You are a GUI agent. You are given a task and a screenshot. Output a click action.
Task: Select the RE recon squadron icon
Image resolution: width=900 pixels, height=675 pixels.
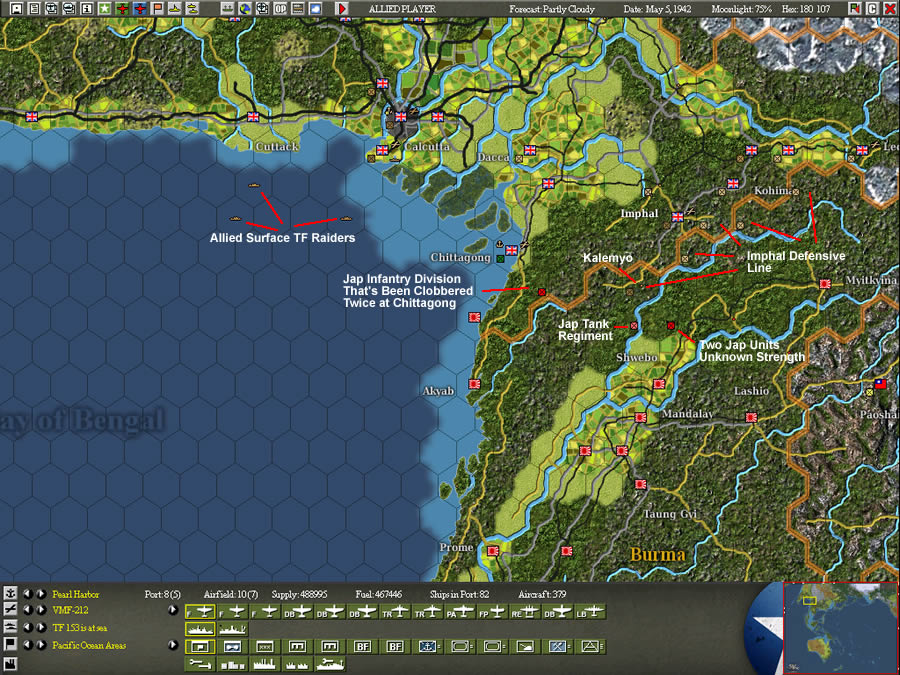click(525, 612)
